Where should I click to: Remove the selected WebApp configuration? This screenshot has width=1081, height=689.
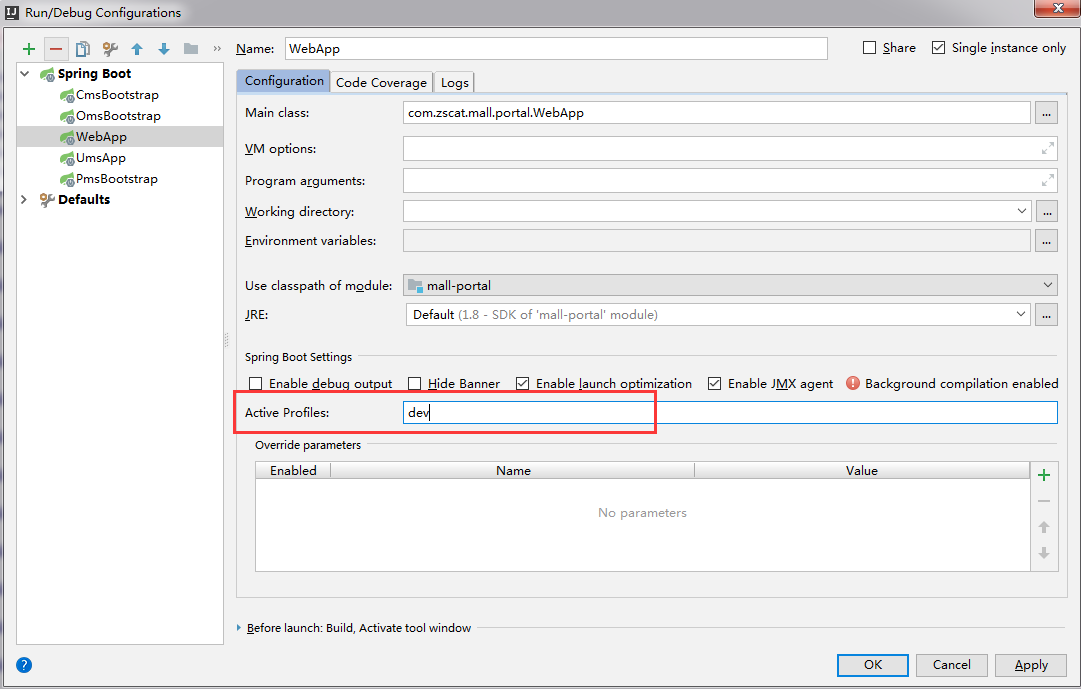click(55, 47)
